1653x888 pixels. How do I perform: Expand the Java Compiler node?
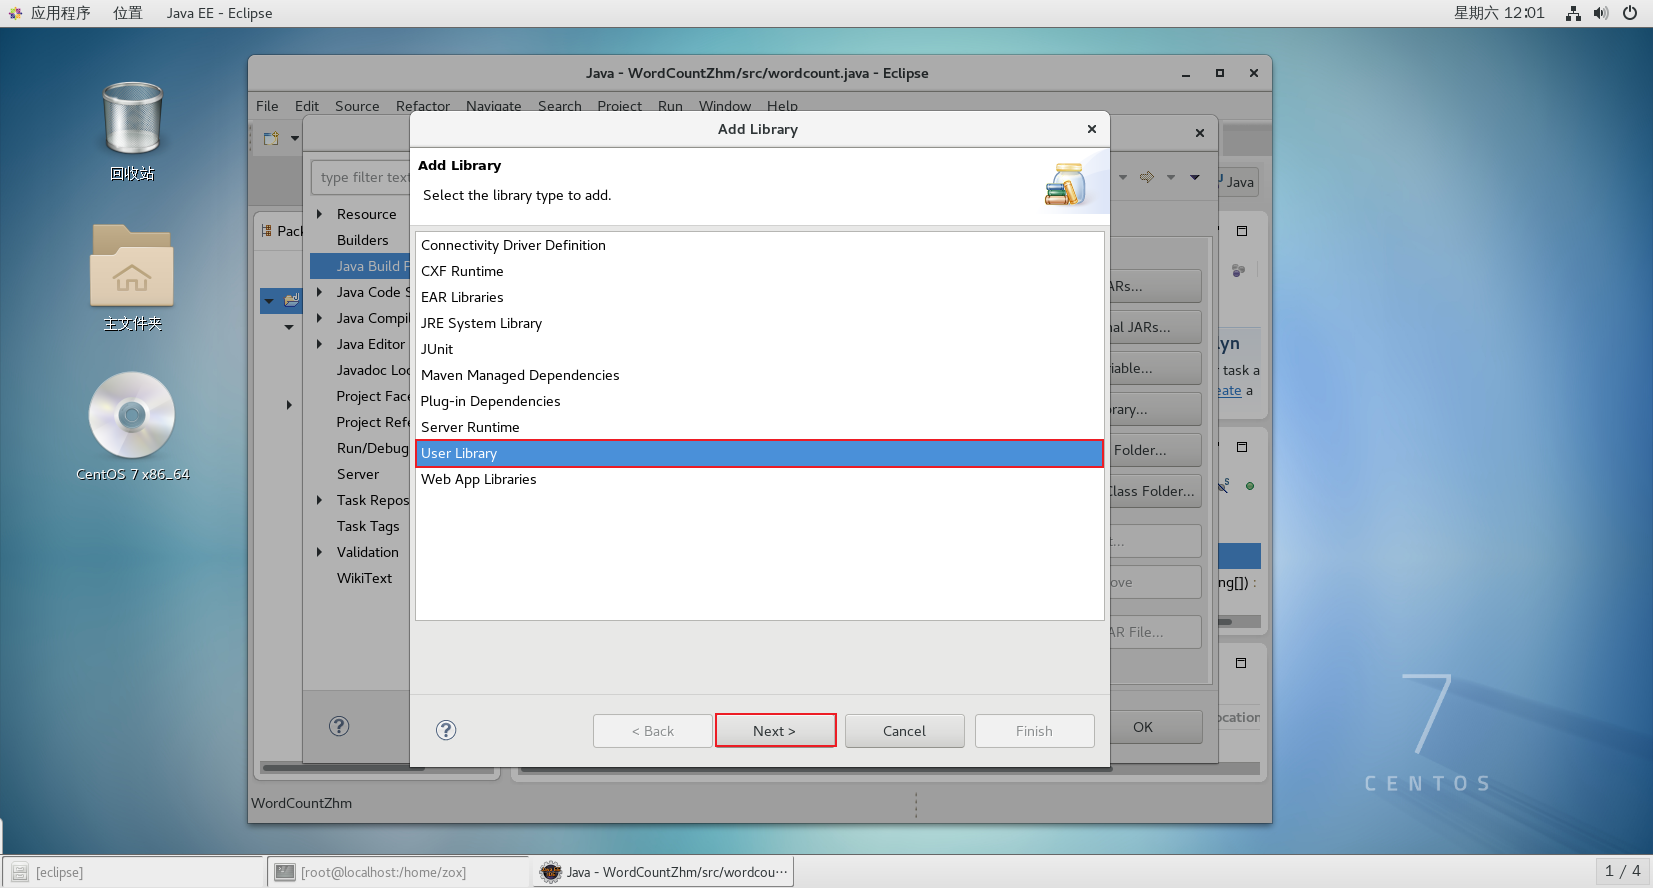click(320, 318)
